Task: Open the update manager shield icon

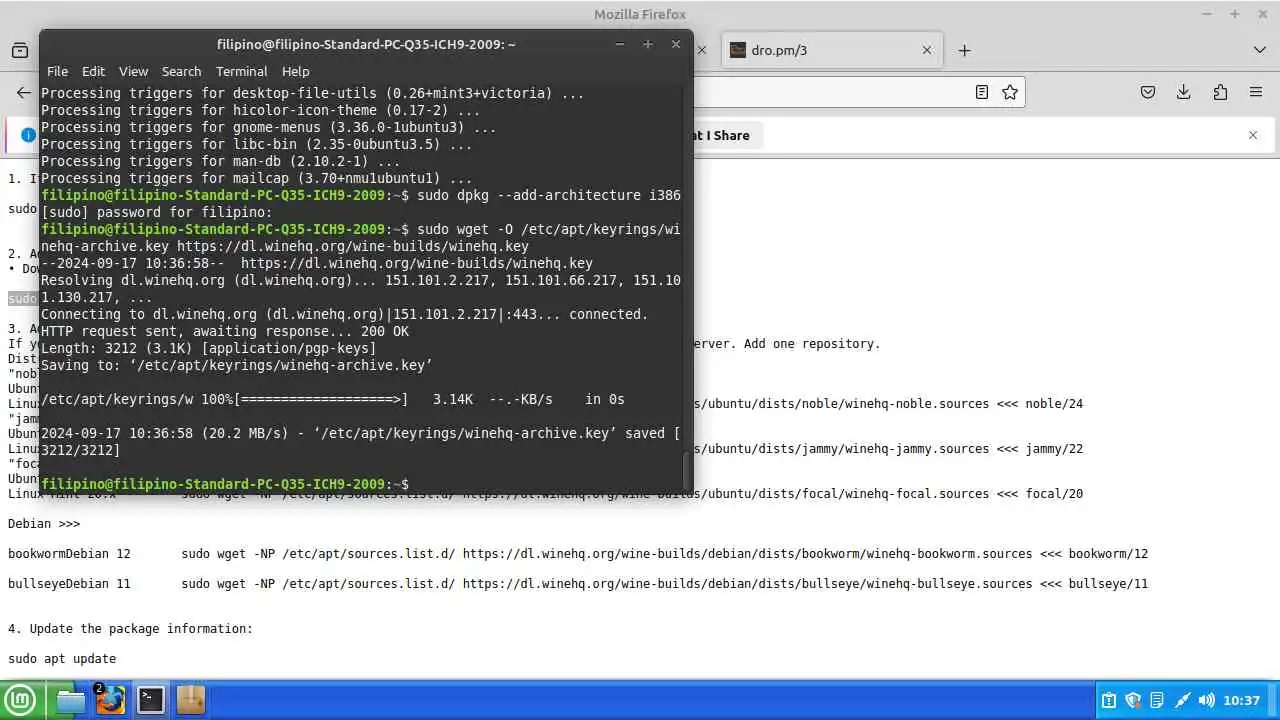Action: [1133, 700]
